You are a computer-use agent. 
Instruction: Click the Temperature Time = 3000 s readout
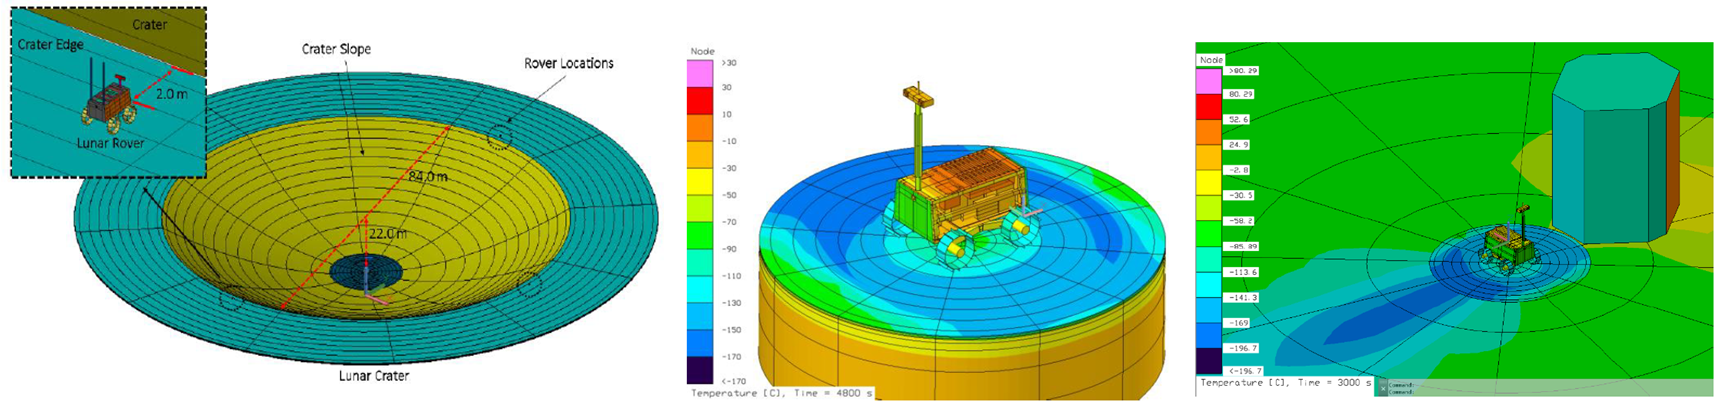click(x=1284, y=383)
